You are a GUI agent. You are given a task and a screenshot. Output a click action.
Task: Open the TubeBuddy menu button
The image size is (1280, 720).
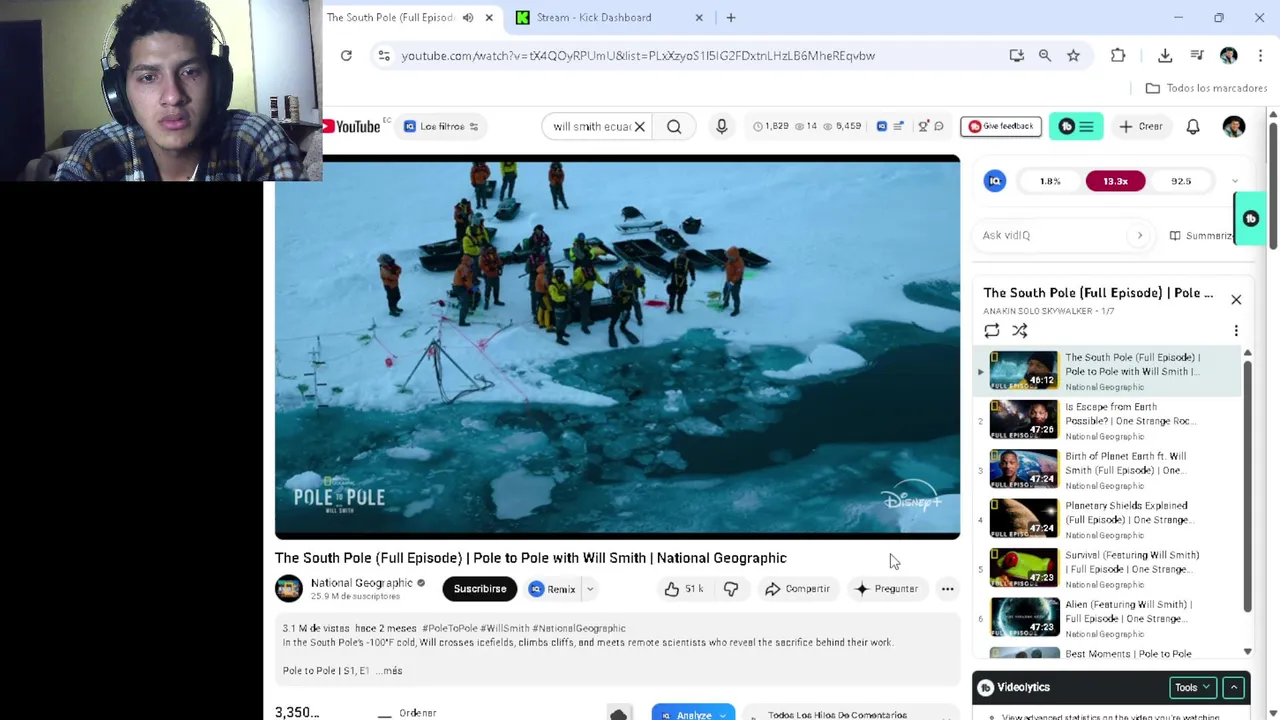[1076, 126]
